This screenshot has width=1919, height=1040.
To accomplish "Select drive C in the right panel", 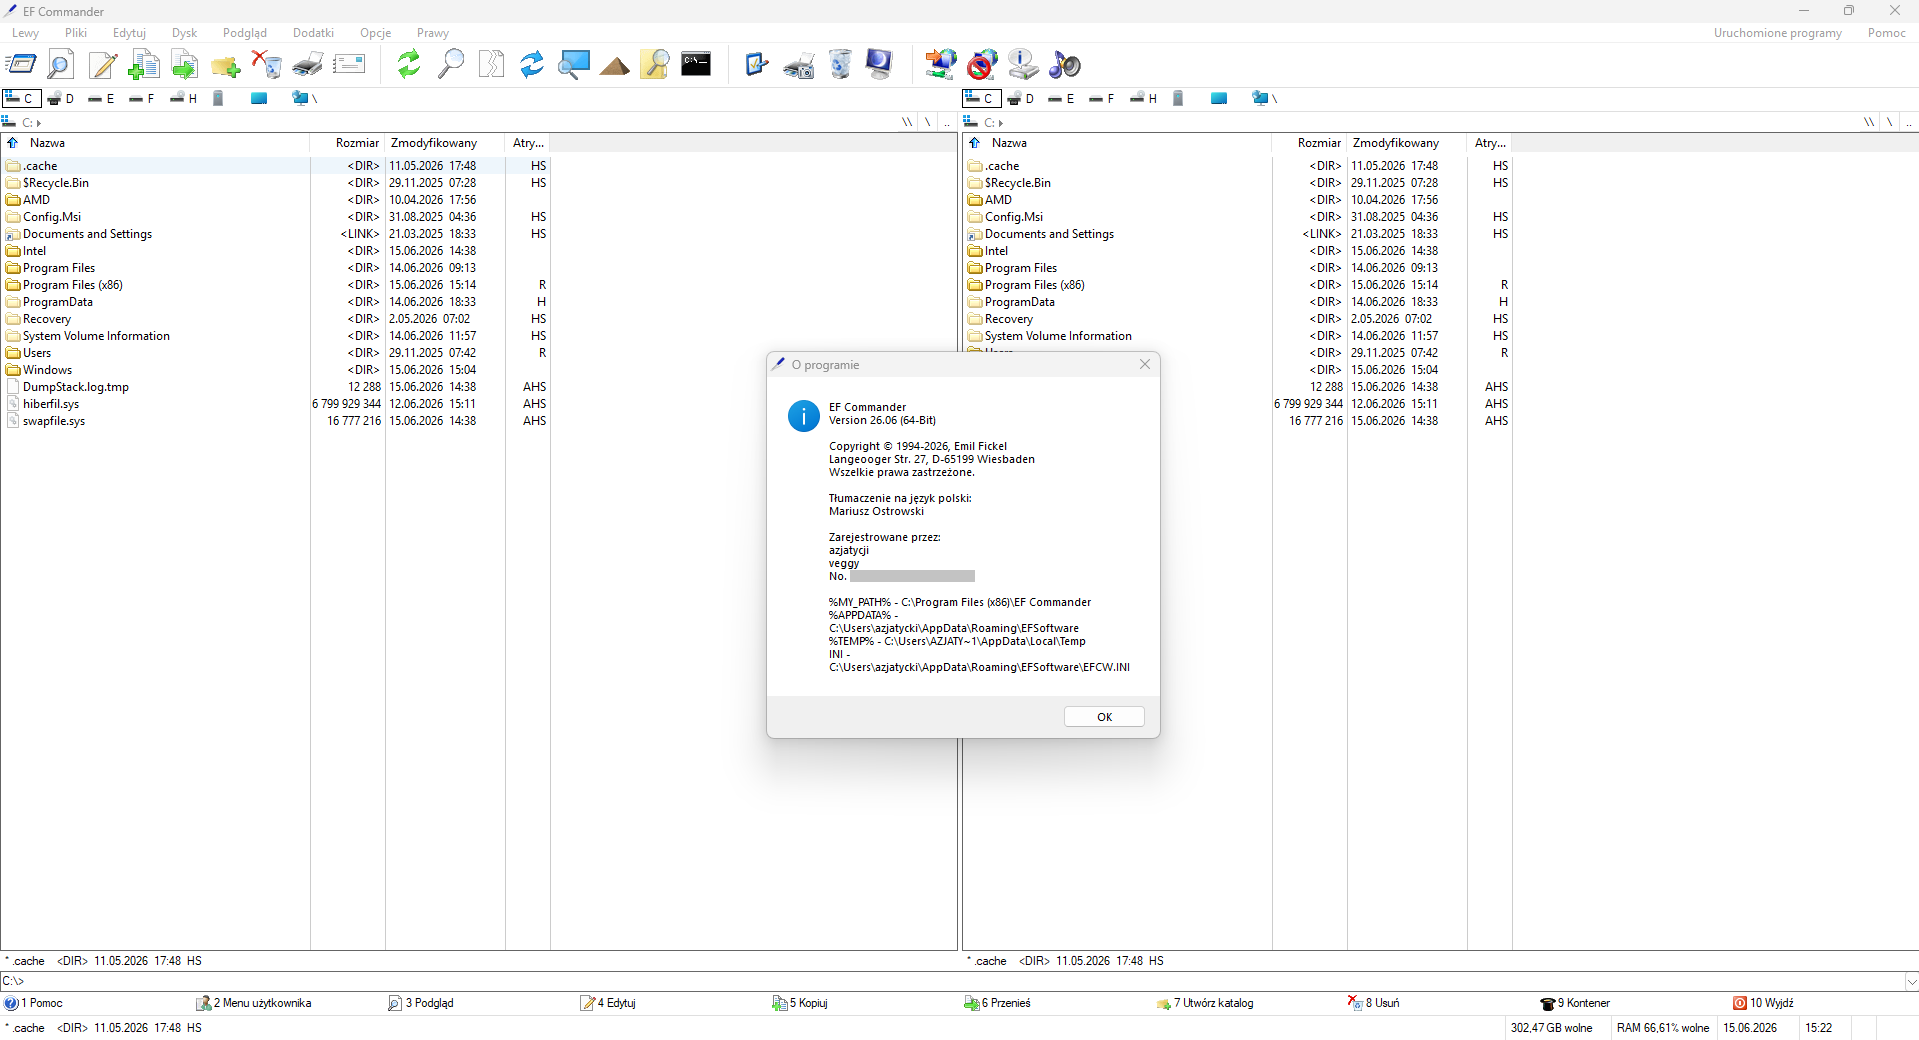I will point(981,98).
